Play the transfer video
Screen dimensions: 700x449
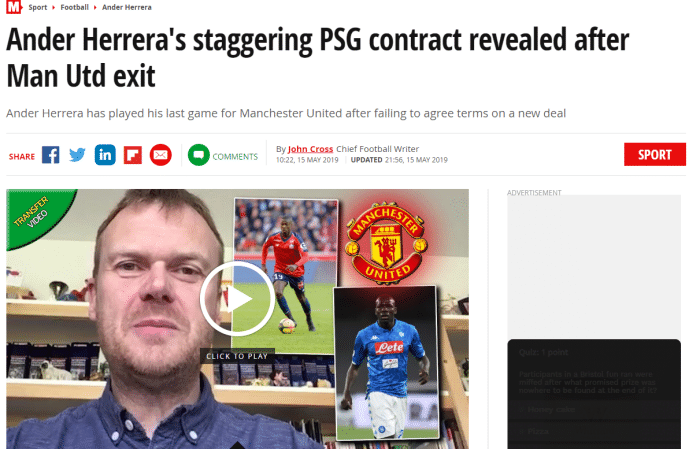(237, 299)
